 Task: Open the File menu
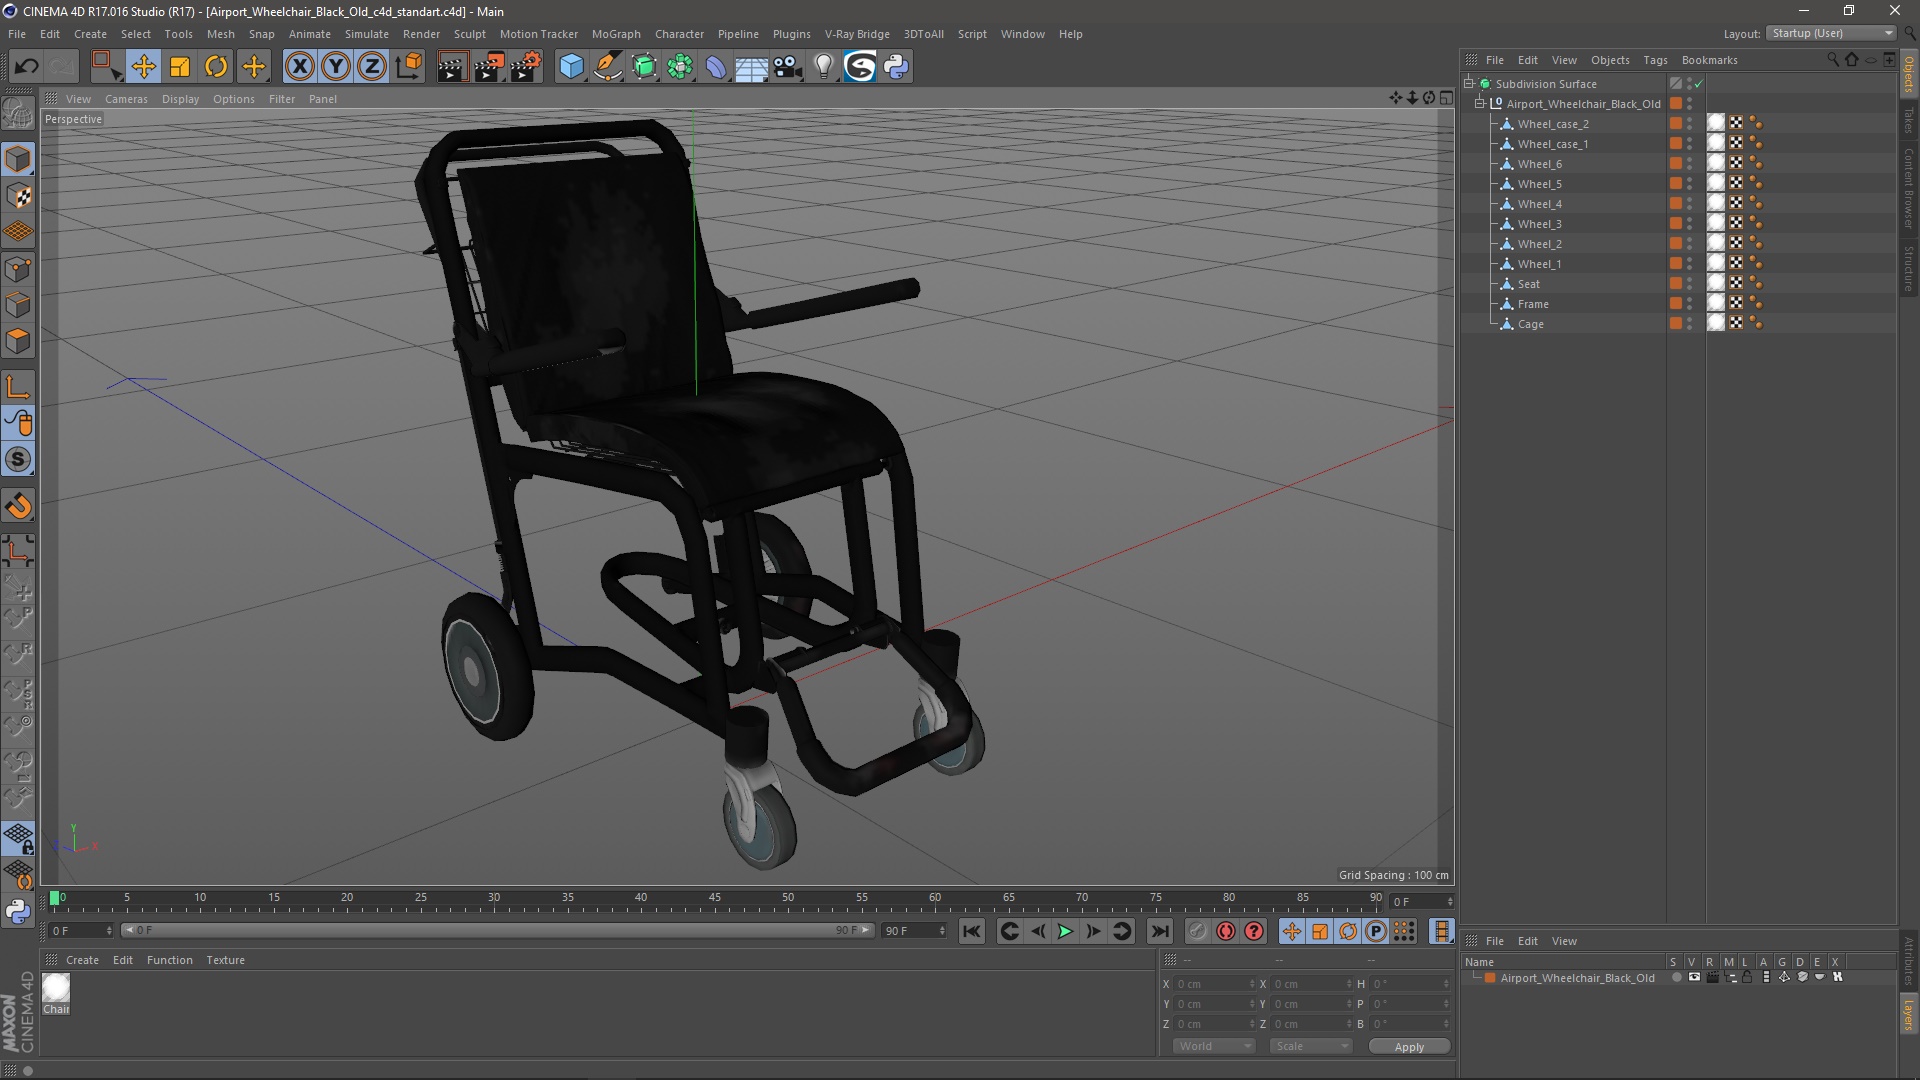point(17,34)
